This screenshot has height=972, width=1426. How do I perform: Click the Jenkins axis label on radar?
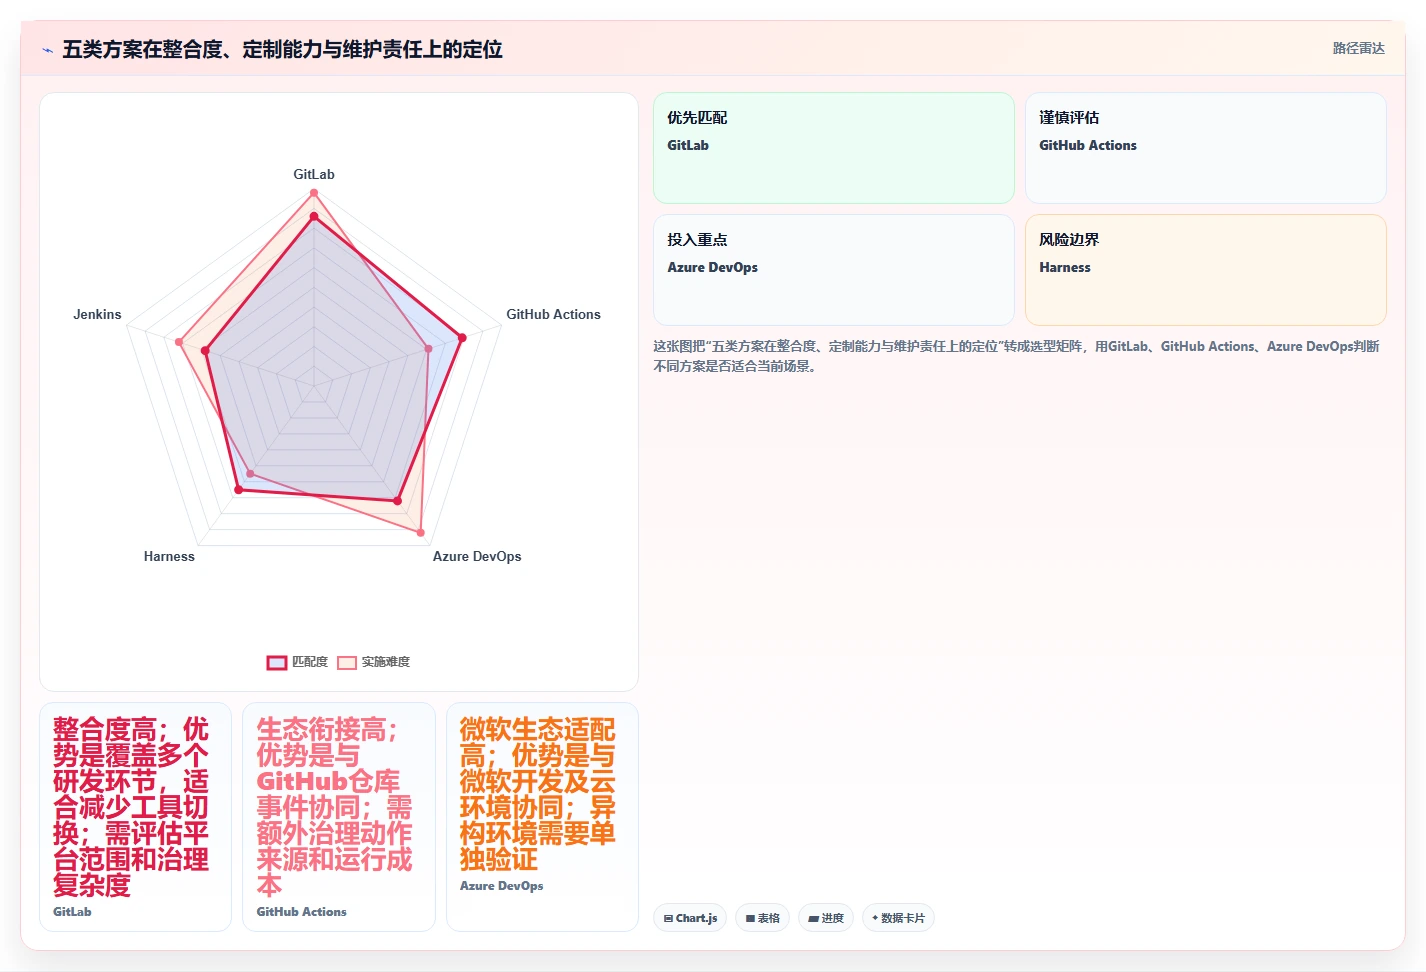[97, 314]
